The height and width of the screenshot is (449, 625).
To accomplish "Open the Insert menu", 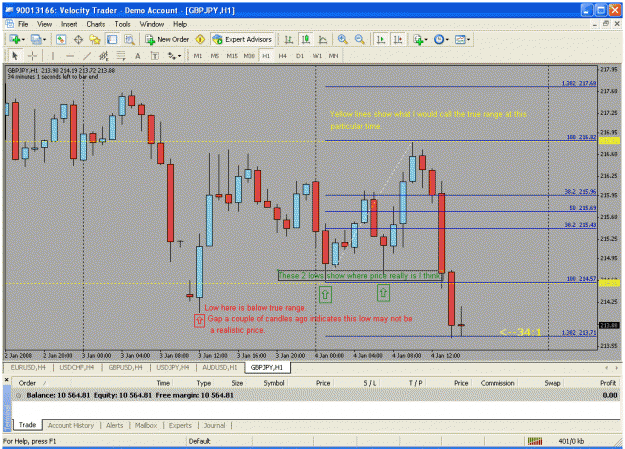I will (x=69, y=24).
